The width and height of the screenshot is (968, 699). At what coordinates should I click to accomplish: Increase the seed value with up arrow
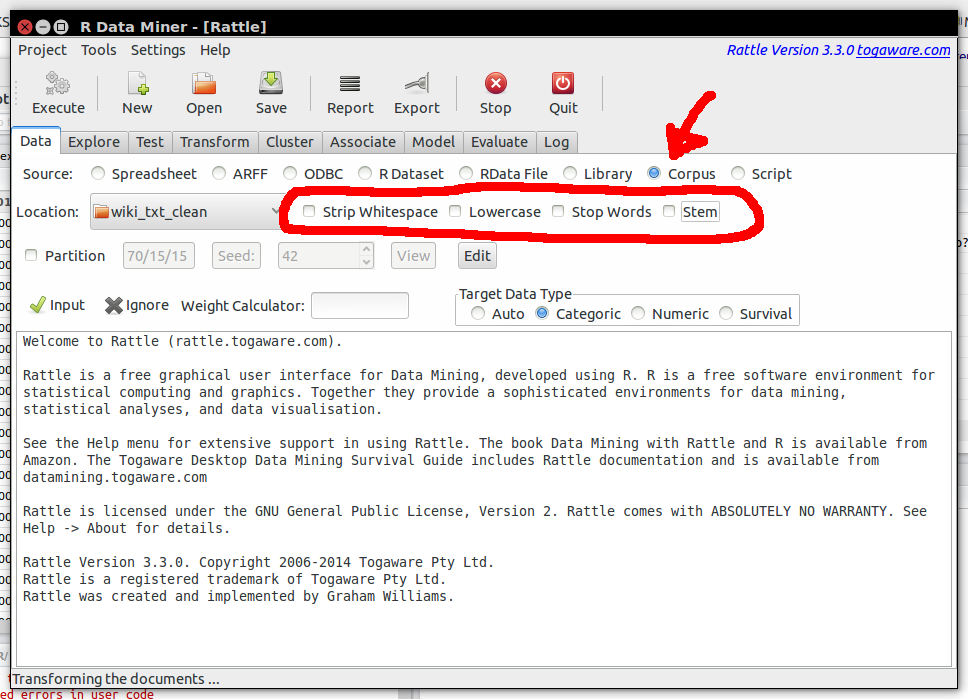pos(367,249)
